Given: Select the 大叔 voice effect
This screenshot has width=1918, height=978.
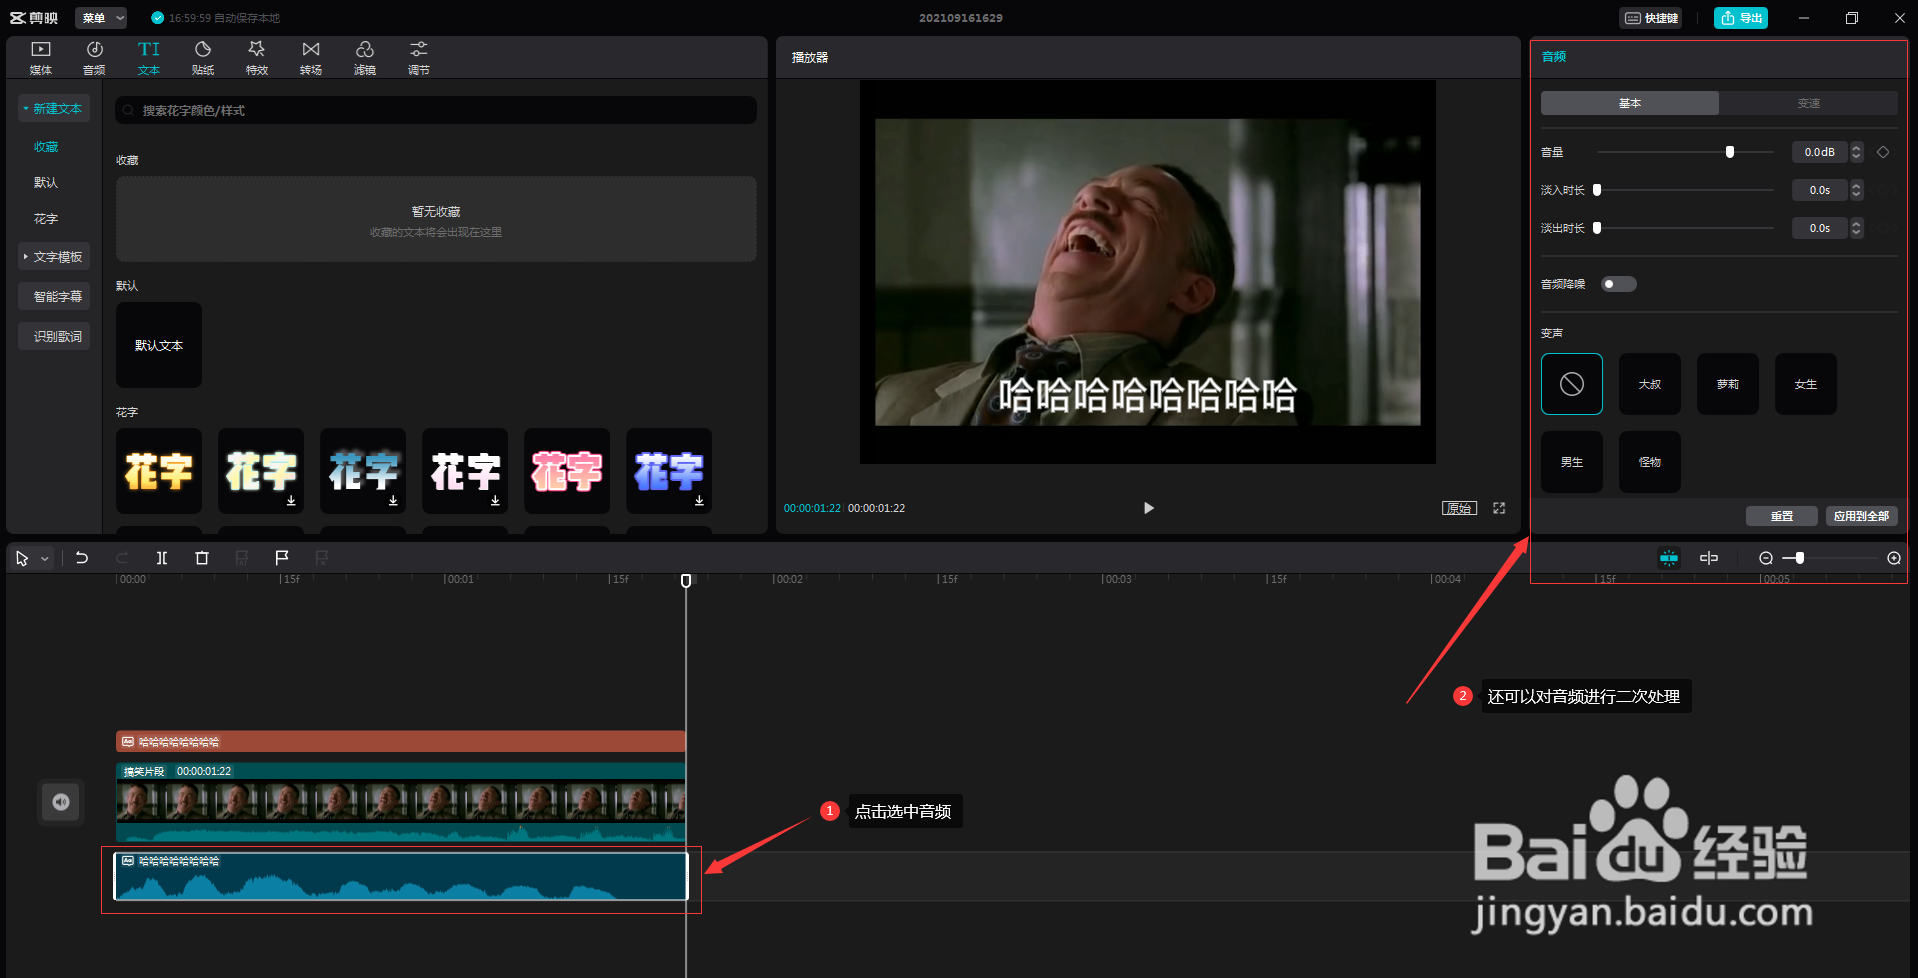Looking at the screenshot, I should click(1650, 384).
